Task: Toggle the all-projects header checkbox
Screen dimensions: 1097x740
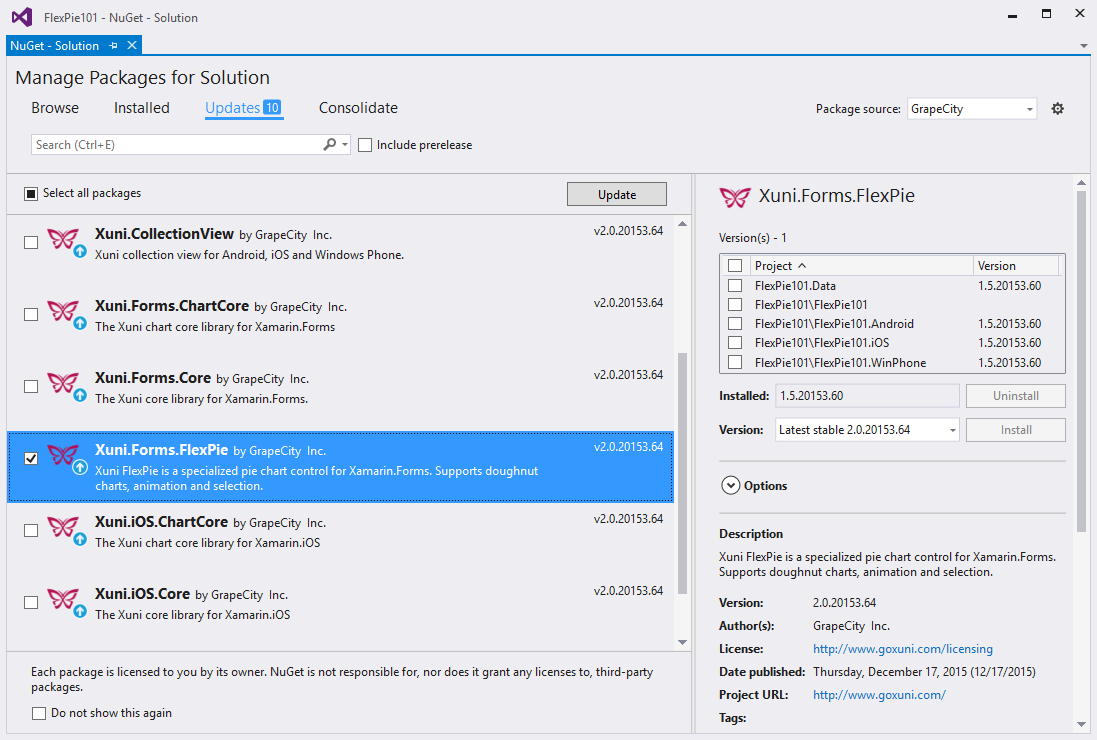Action: (735, 266)
